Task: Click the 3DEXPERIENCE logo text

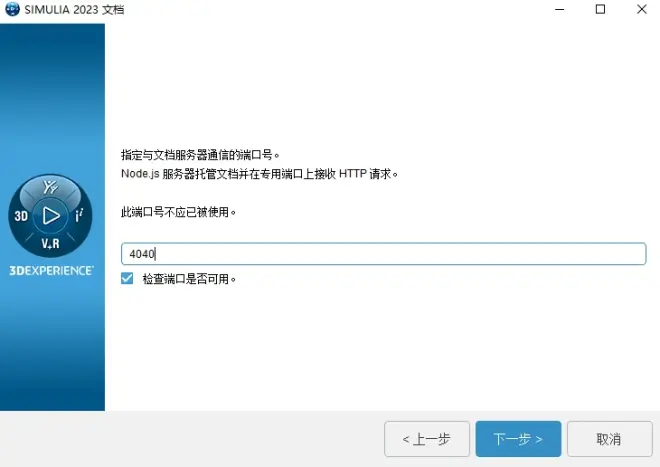Action: point(51,270)
